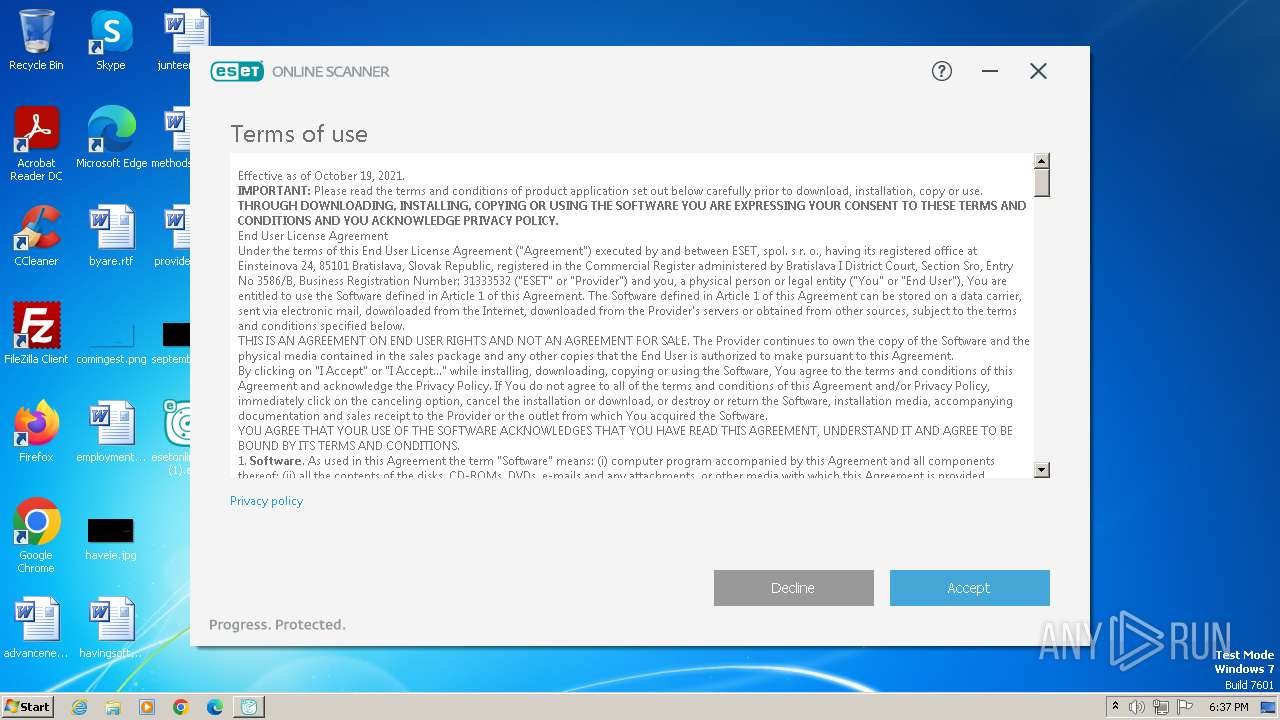Click the 'Terms of use' heading
Viewport: 1280px width, 720px height.
pyautogui.click(x=299, y=134)
